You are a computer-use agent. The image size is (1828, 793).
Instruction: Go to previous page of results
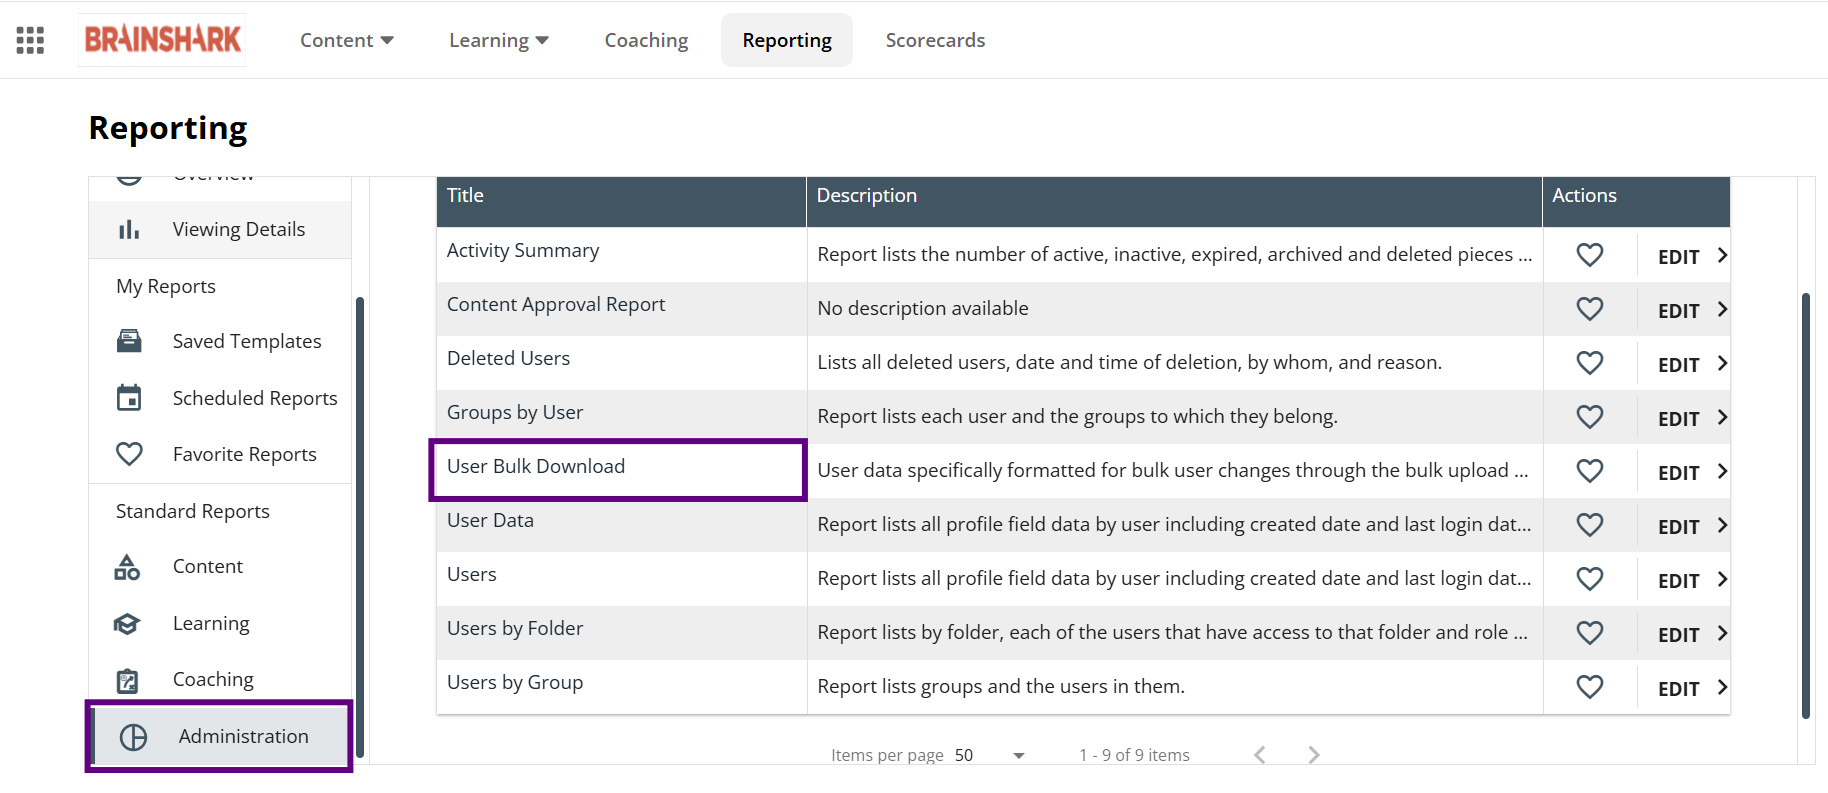tap(1260, 755)
